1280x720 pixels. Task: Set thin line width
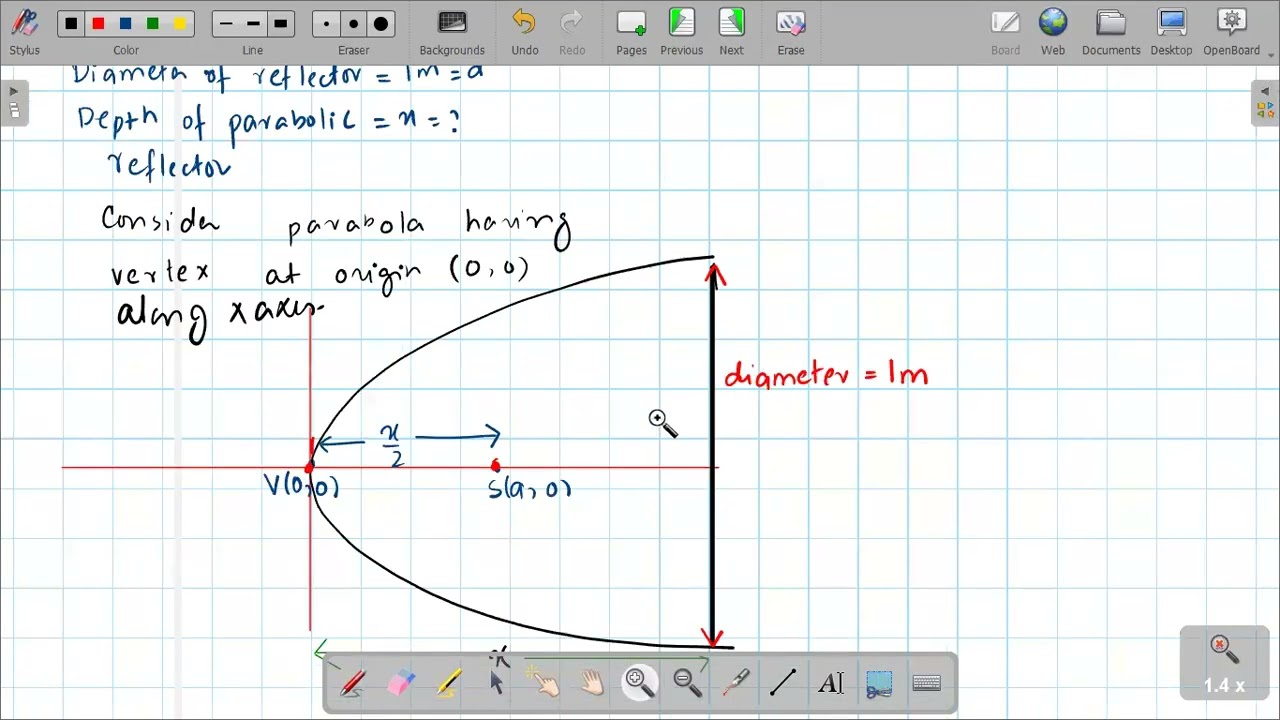pyautogui.click(x=226, y=24)
